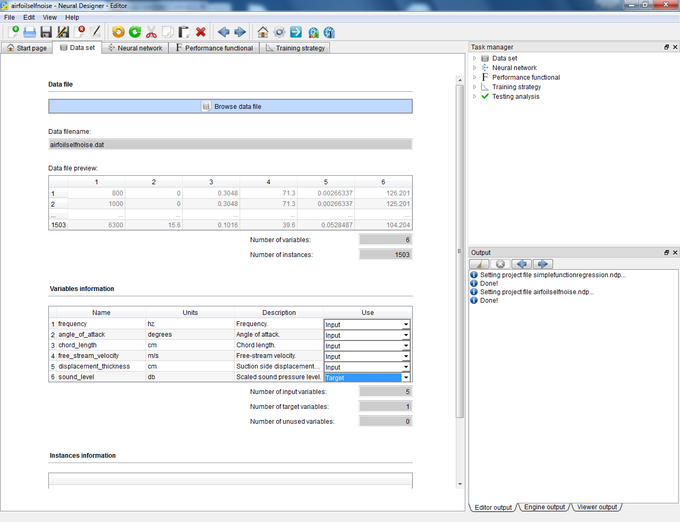Close the Output panel
Screen dimensions: 680x522
click(x=675, y=252)
